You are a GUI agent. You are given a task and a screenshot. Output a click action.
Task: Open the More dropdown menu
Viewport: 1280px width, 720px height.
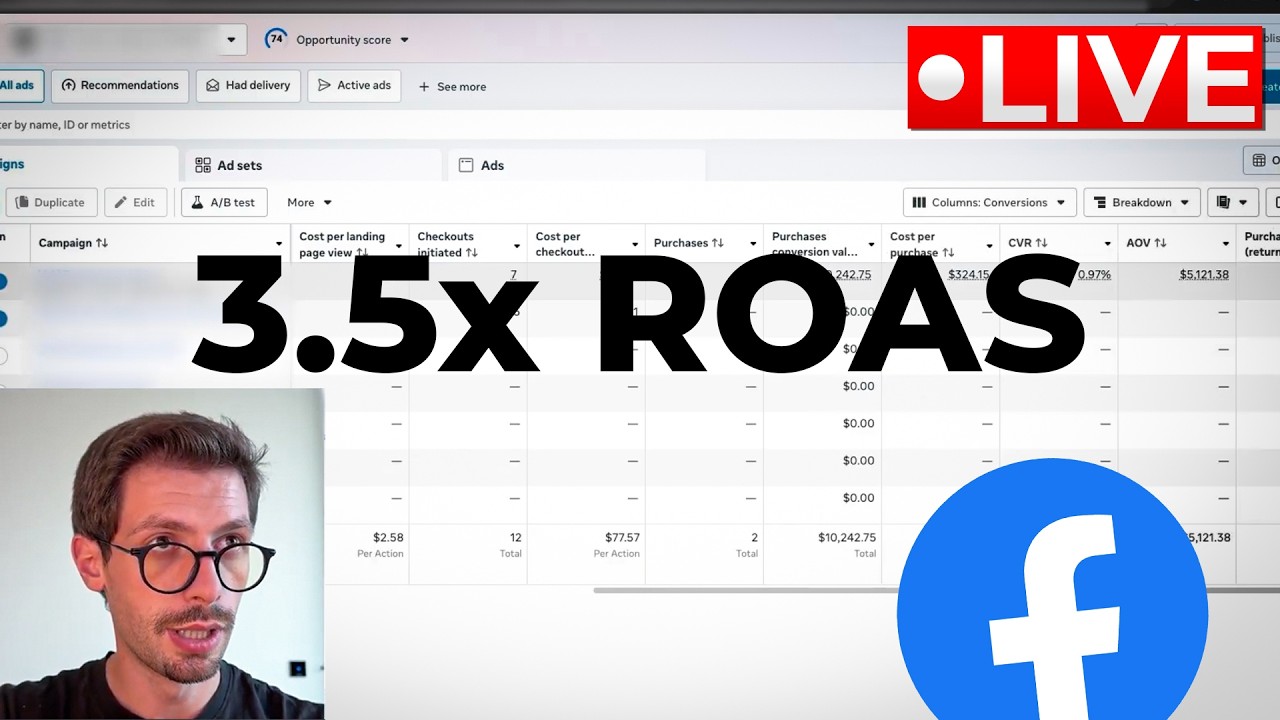click(309, 202)
